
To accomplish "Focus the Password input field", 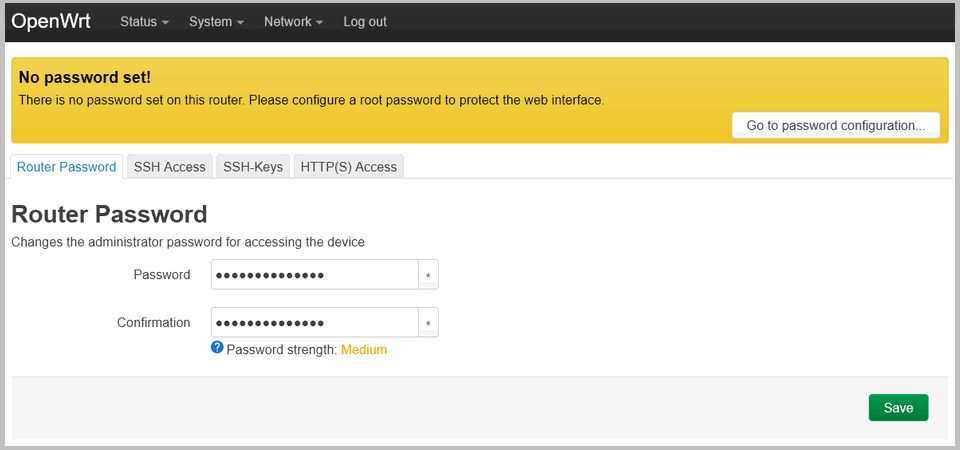I will [314, 275].
